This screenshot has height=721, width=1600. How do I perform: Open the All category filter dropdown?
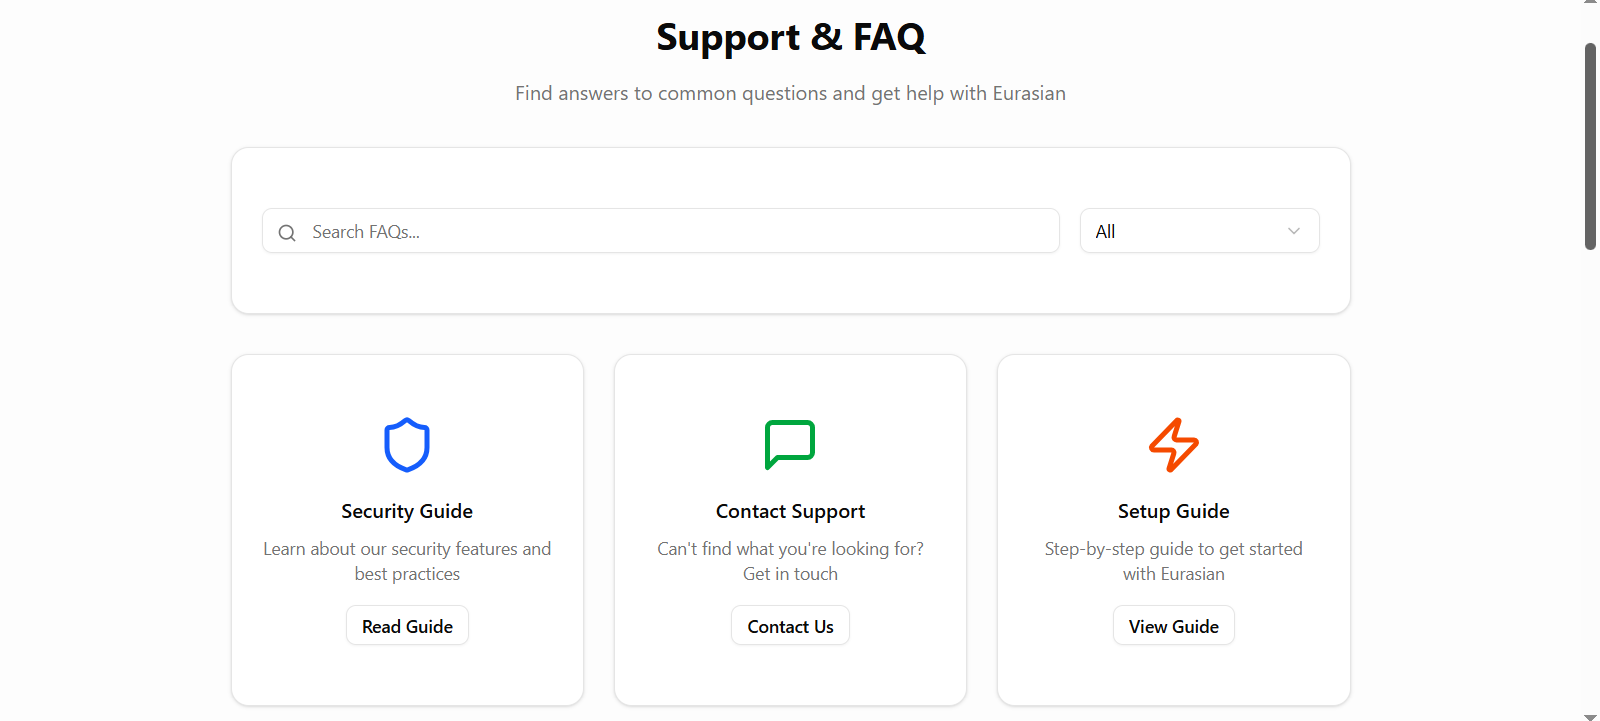click(1198, 231)
